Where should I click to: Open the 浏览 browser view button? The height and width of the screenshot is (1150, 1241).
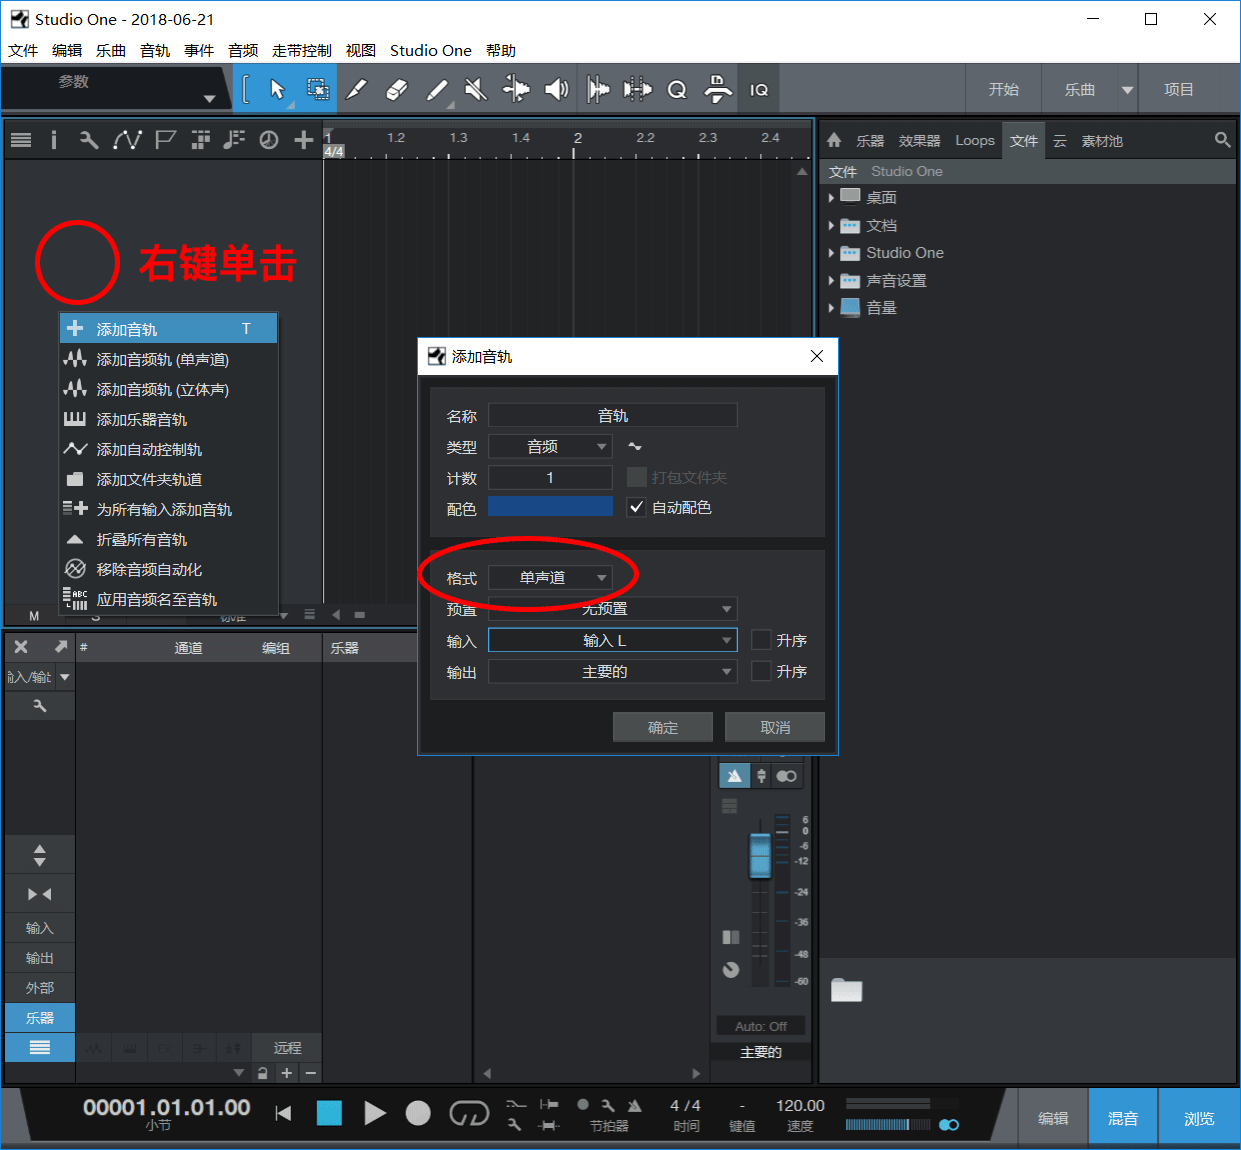click(x=1199, y=1118)
